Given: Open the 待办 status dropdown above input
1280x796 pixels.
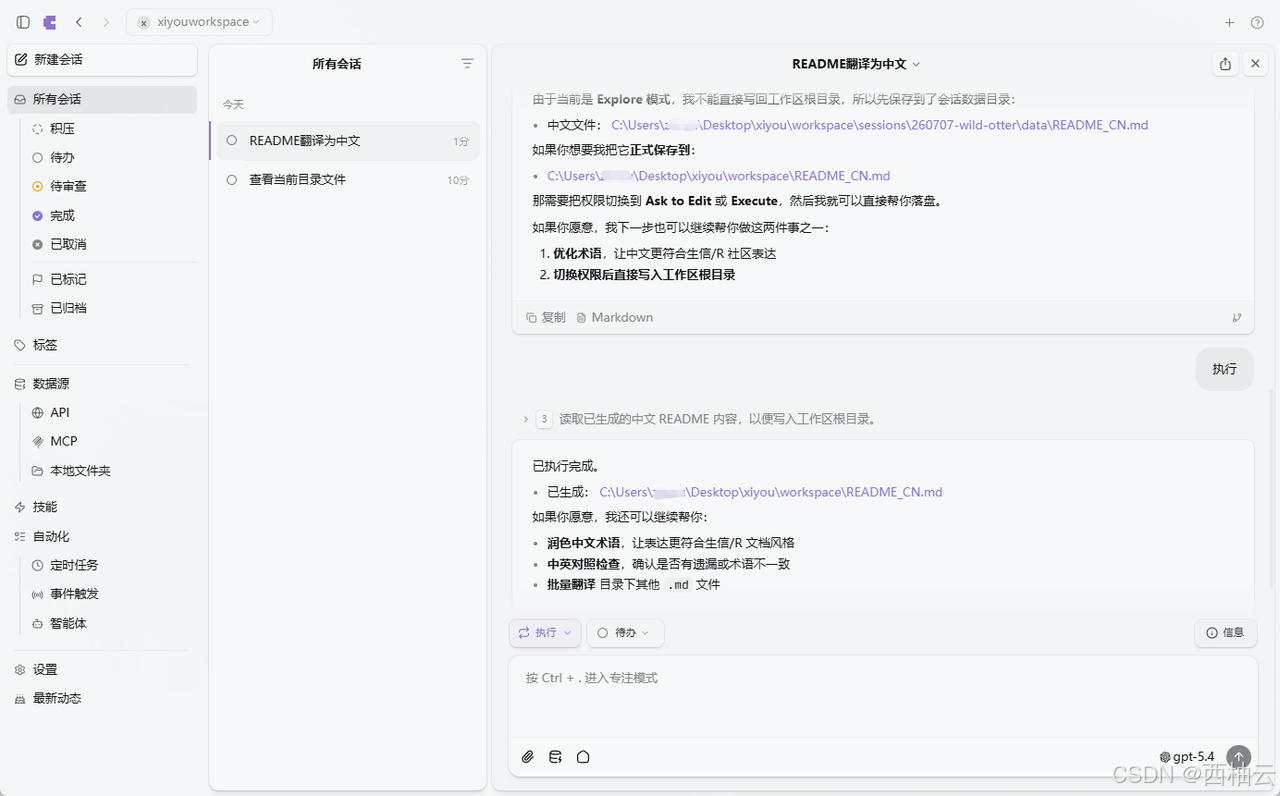Looking at the screenshot, I should (625, 633).
